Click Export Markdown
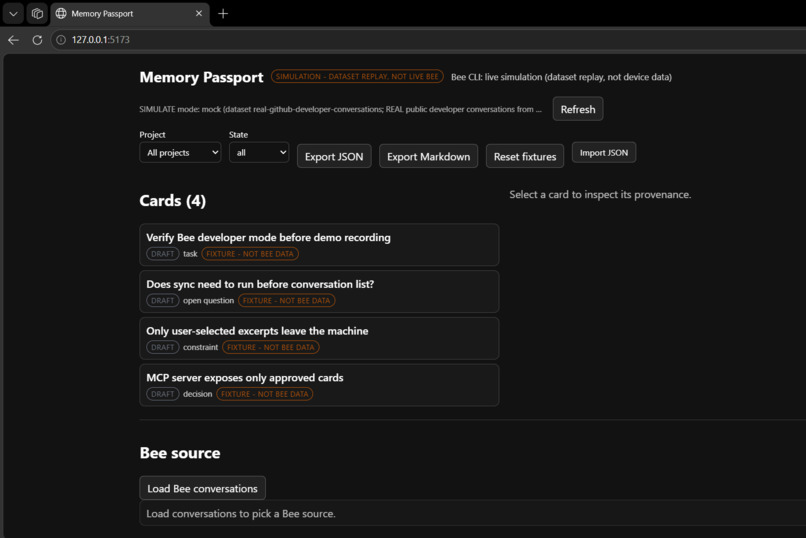The height and width of the screenshot is (538, 806). (428, 156)
